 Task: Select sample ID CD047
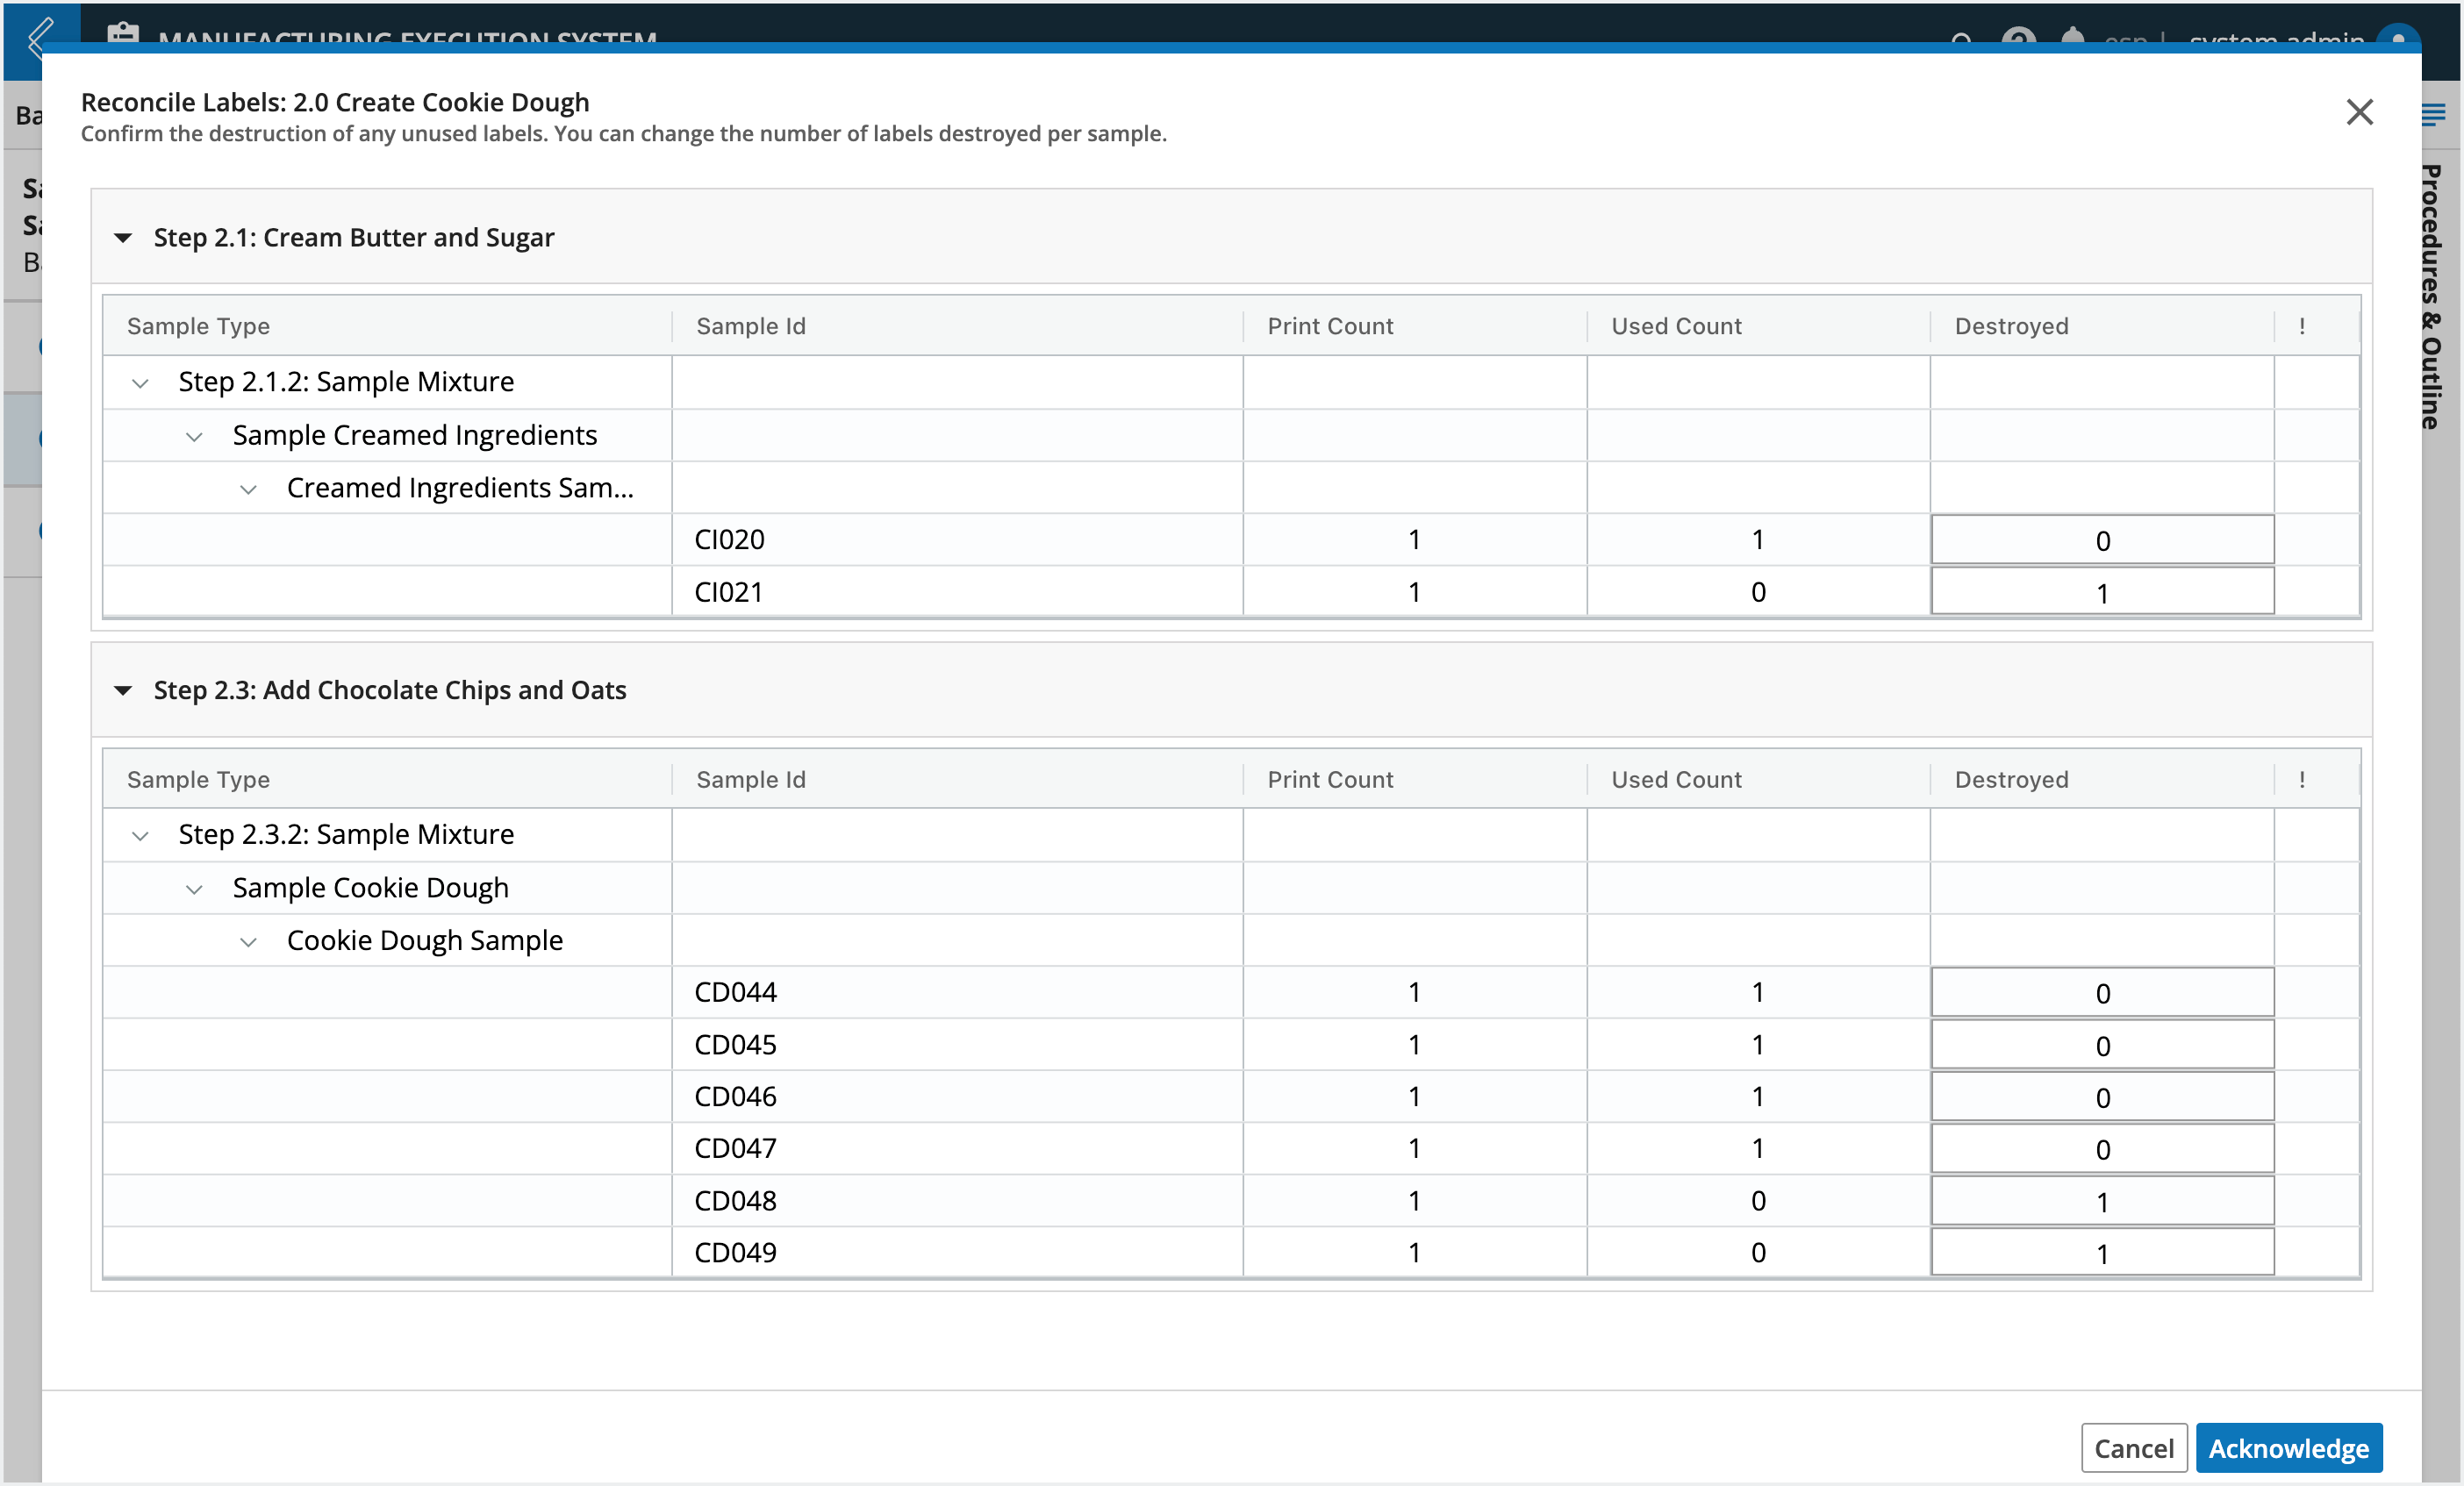(x=735, y=1149)
